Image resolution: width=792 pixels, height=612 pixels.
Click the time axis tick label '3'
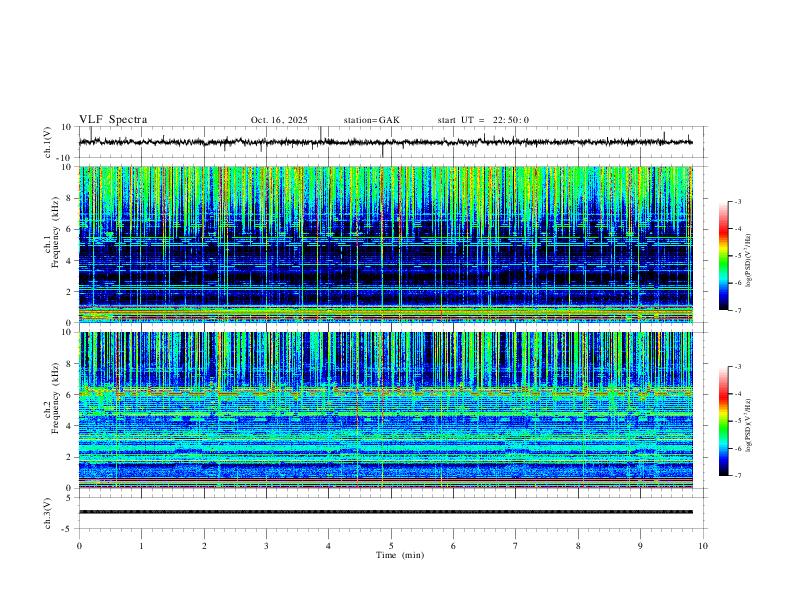[x=266, y=546]
